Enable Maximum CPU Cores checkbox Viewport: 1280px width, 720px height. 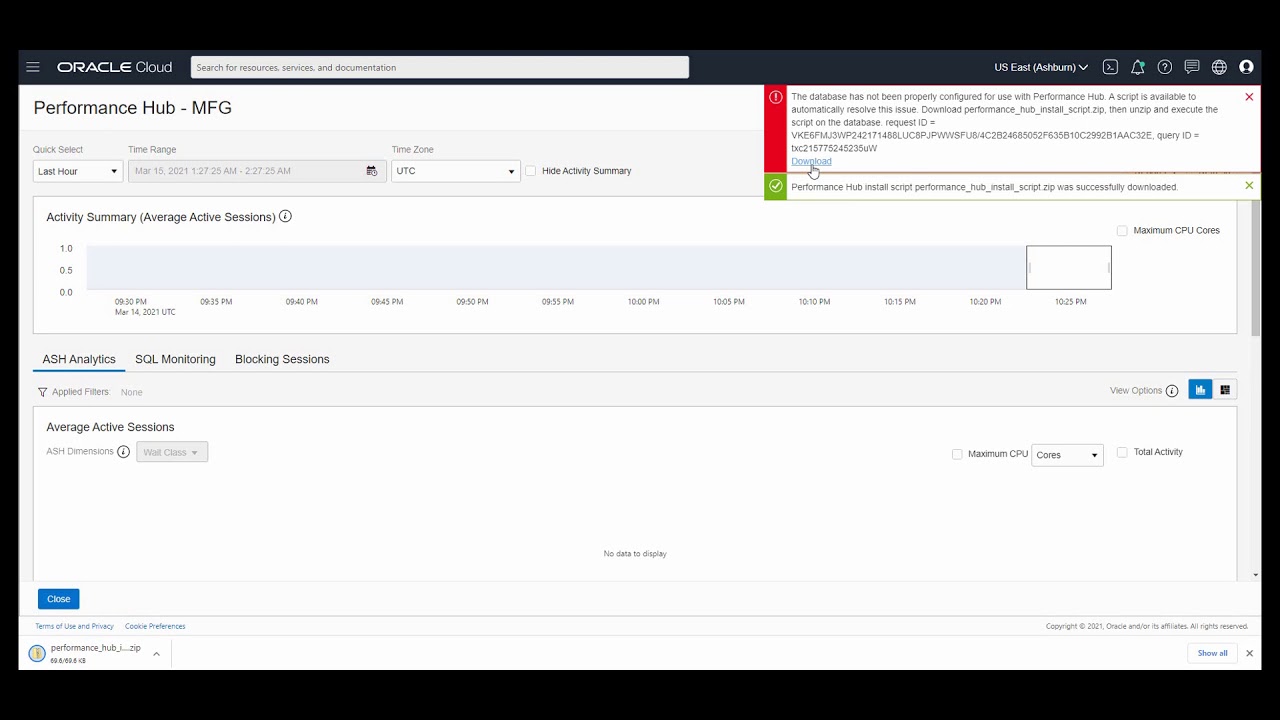click(1122, 231)
